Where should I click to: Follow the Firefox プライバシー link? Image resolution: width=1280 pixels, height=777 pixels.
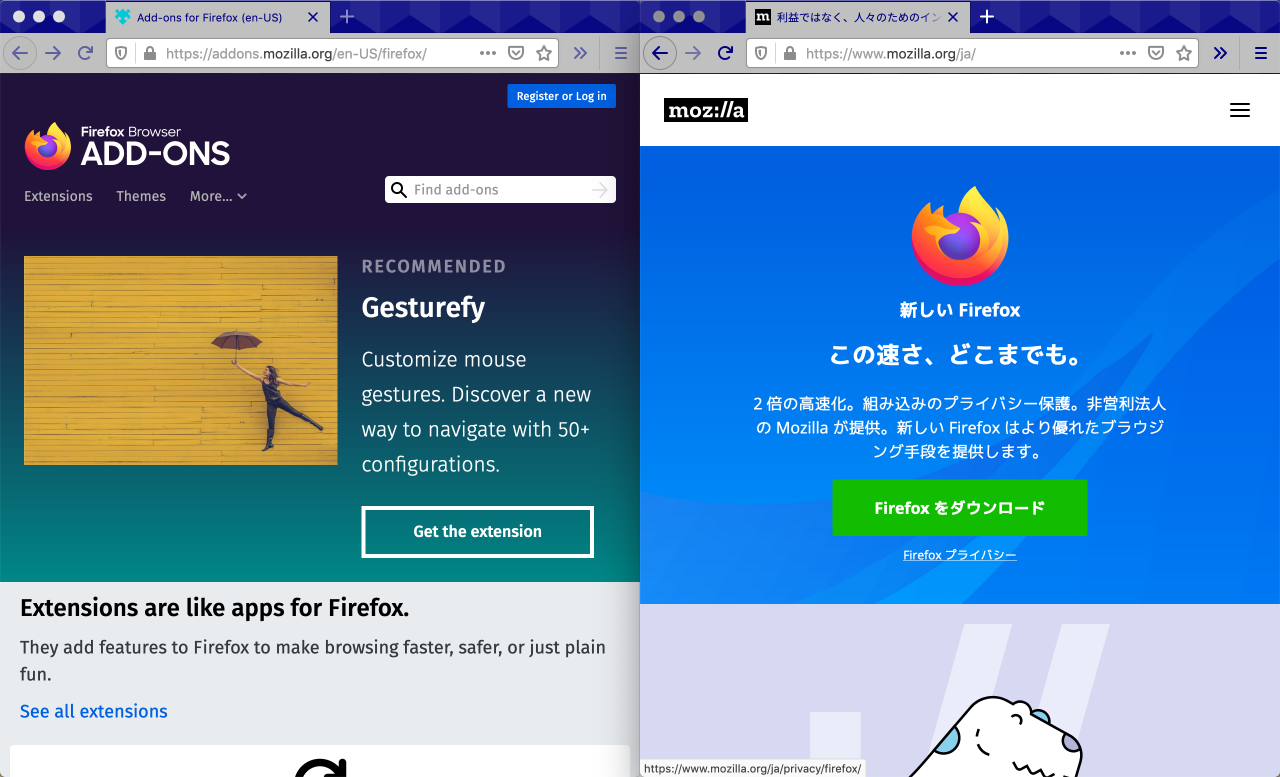(x=960, y=555)
